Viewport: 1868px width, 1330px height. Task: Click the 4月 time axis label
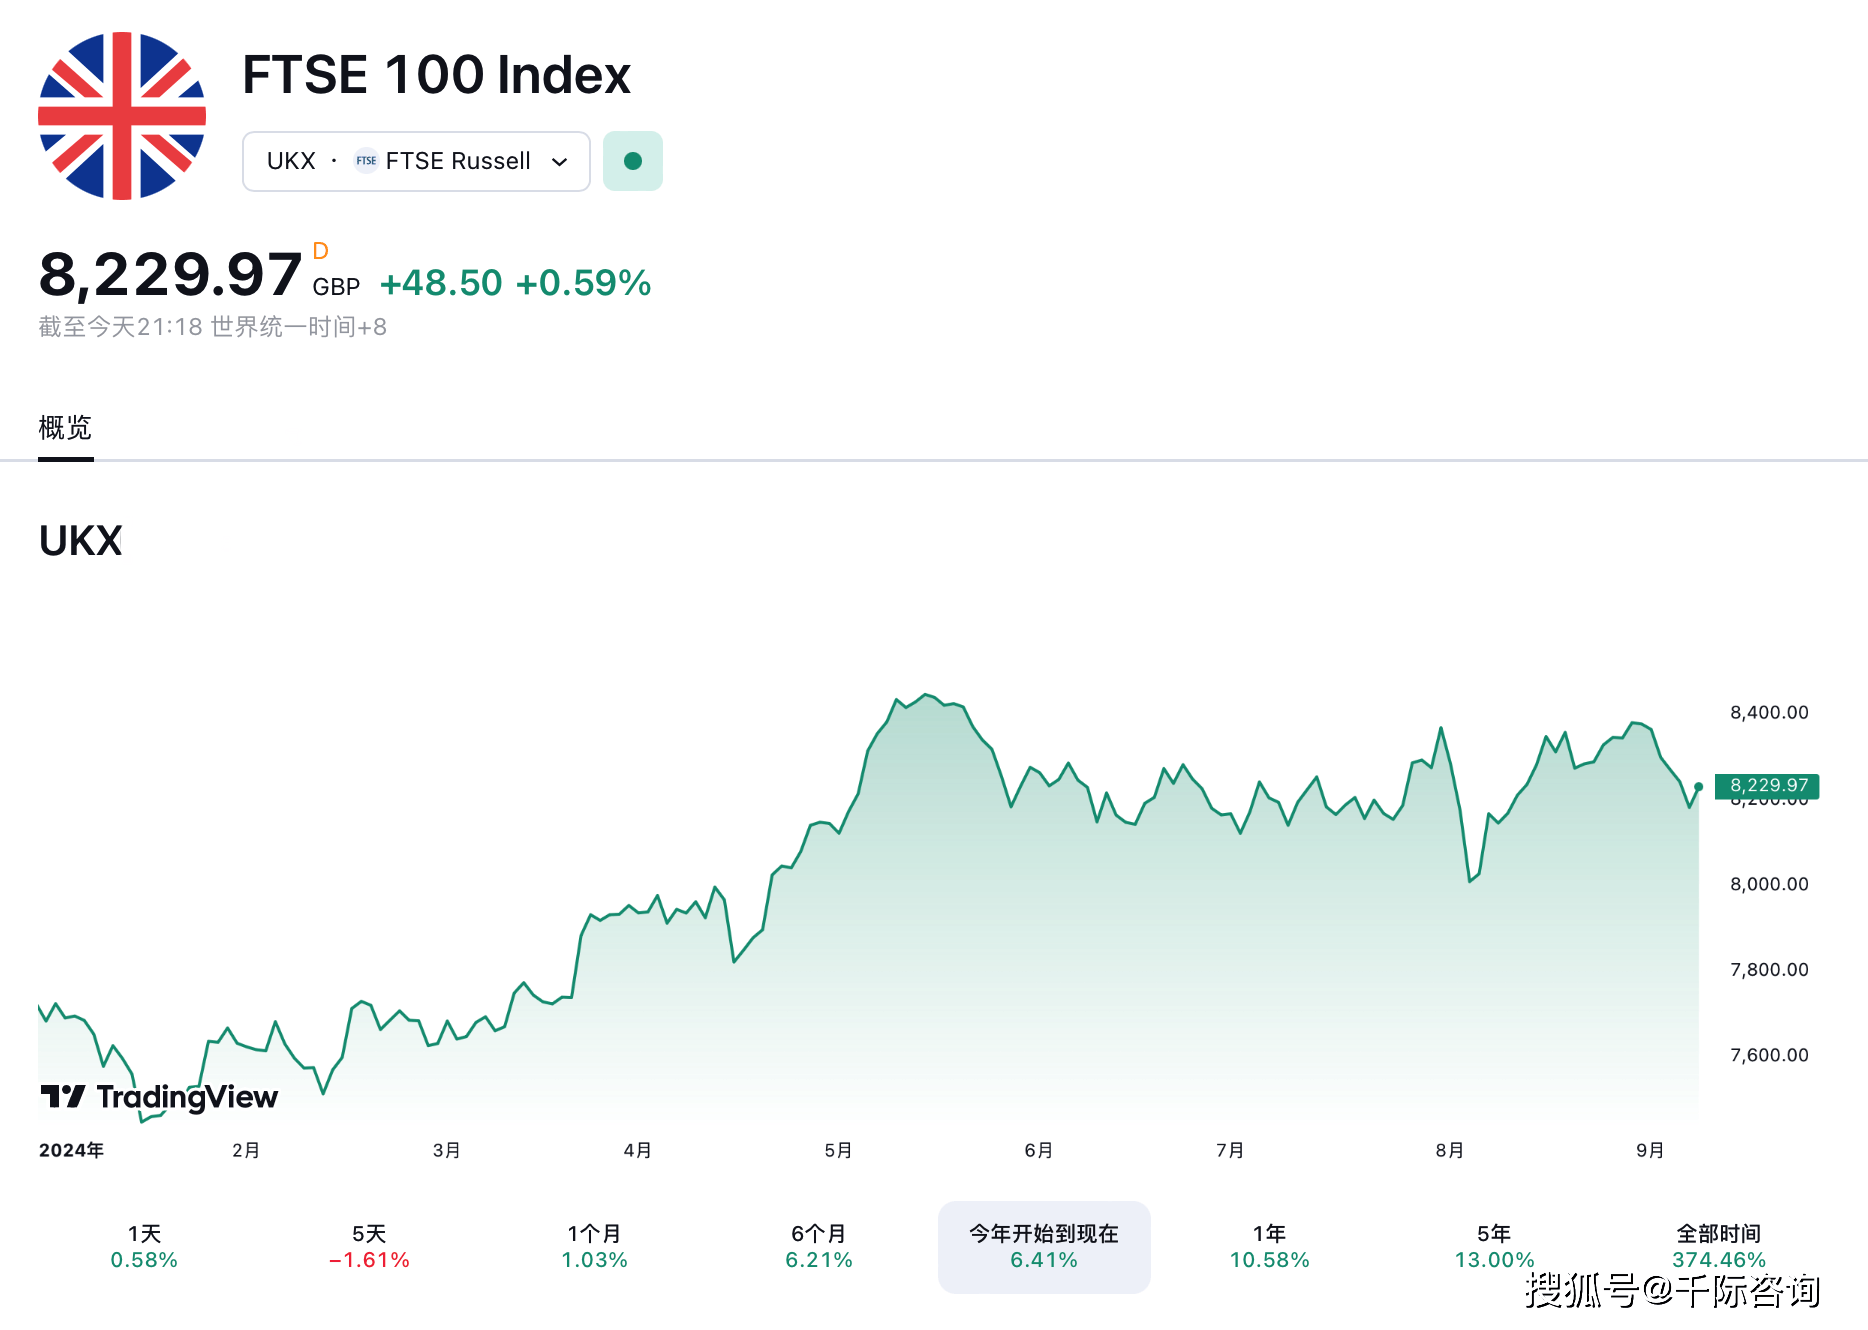click(x=638, y=1151)
